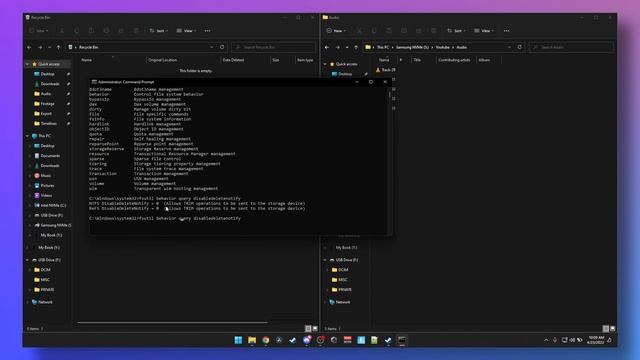The width and height of the screenshot is (640, 360).
Task: Click the Rename icon in Audio window toolbar
Action: (404, 31)
